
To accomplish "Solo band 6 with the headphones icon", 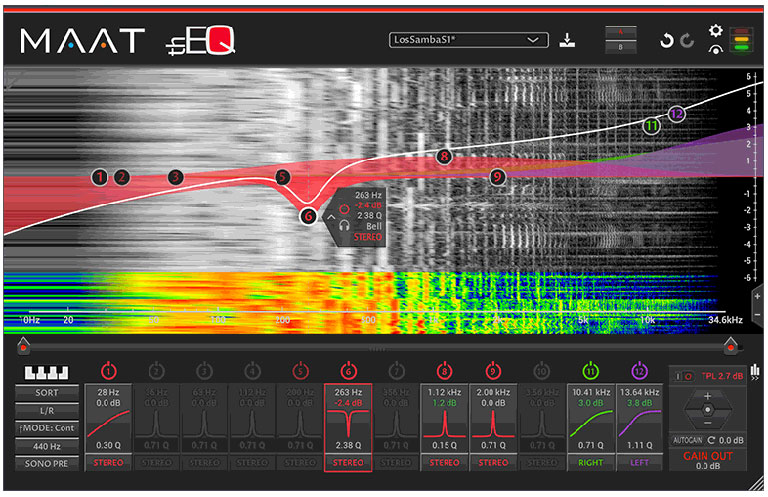I will 344,226.
